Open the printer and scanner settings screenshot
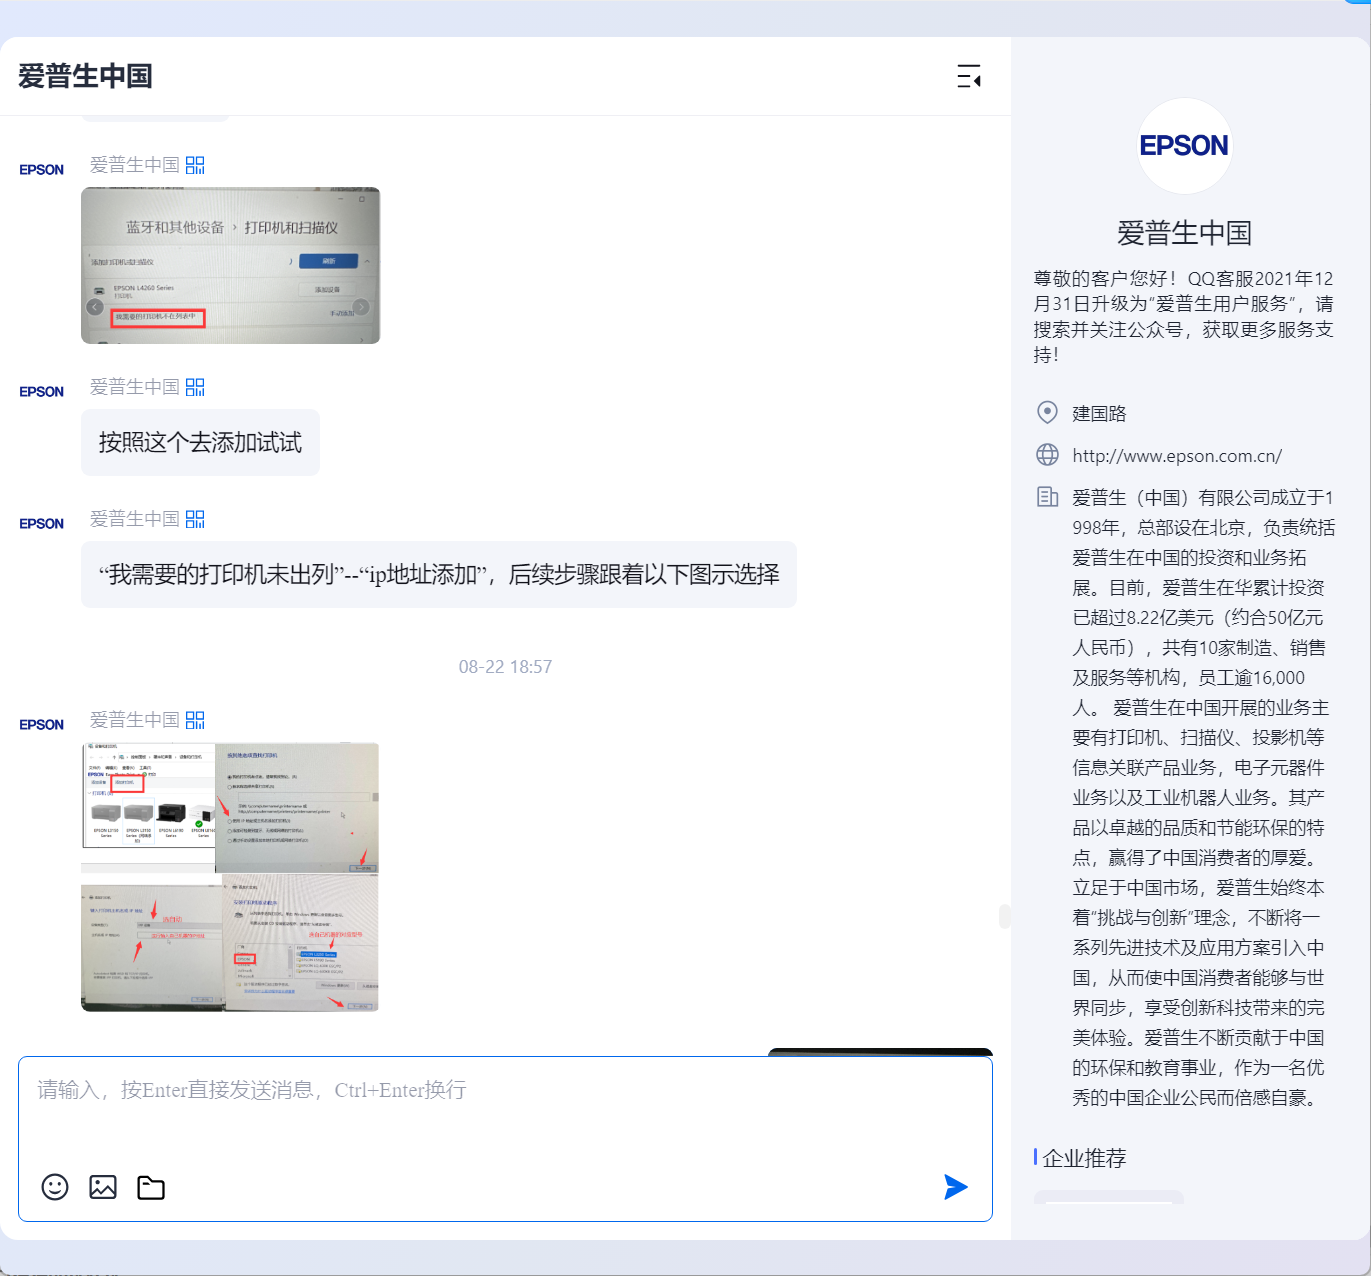The image size is (1371, 1276). pyautogui.click(x=230, y=265)
